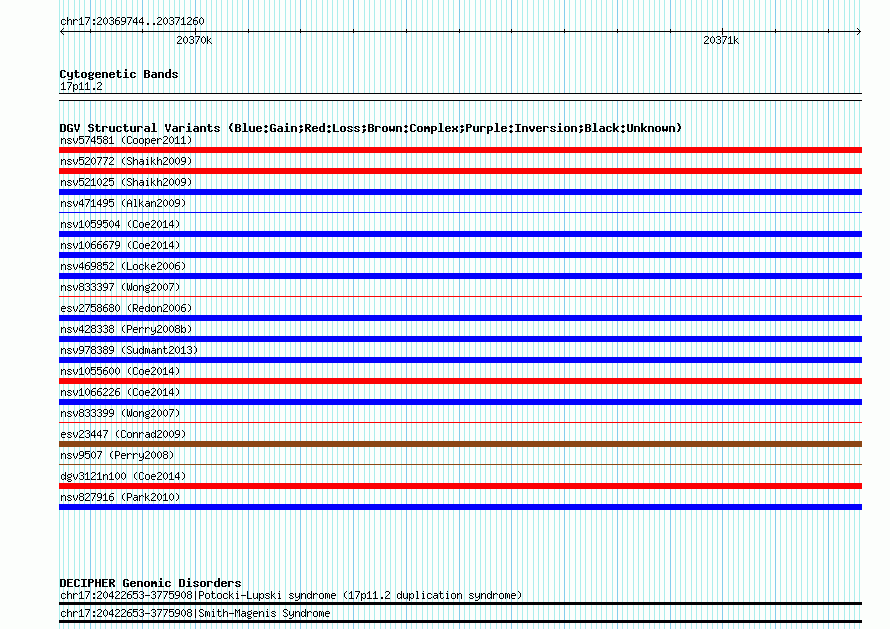
Task: Click the esv2758680 (Redon2006) label
Action: [126, 308]
